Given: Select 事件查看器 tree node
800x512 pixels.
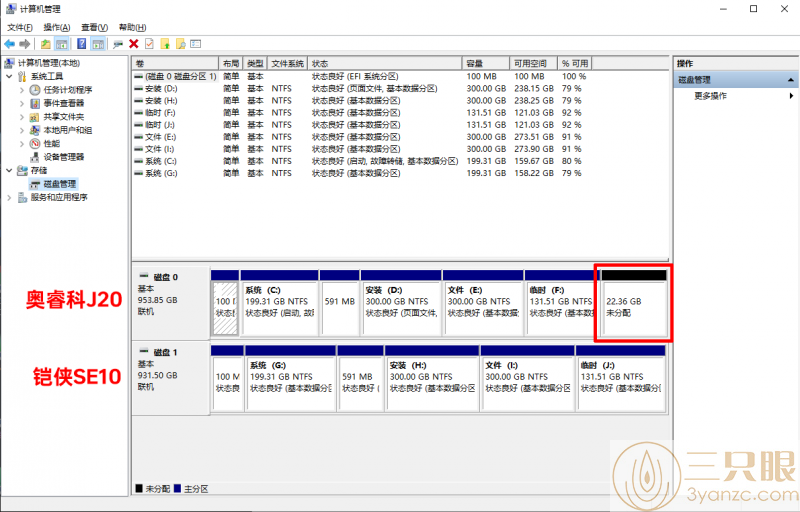Looking at the screenshot, I should click(x=64, y=103).
